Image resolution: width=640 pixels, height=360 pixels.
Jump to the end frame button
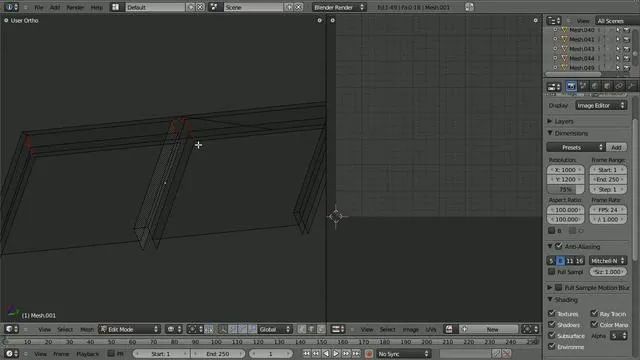pos(356,353)
